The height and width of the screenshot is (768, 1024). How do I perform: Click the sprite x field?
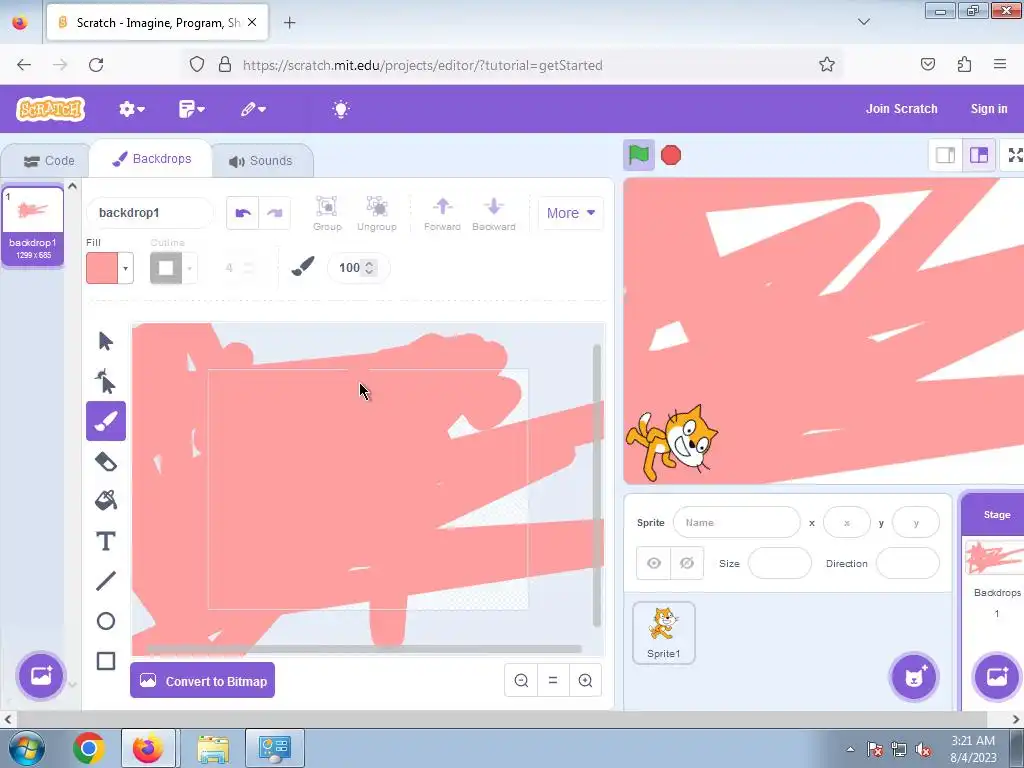tap(847, 522)
